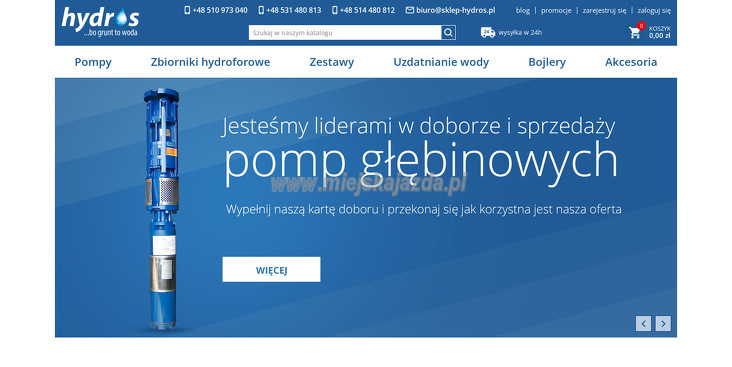Open Uzdatnianie wody category
This screenshot has width=732, height=367.
click(441, 62)
